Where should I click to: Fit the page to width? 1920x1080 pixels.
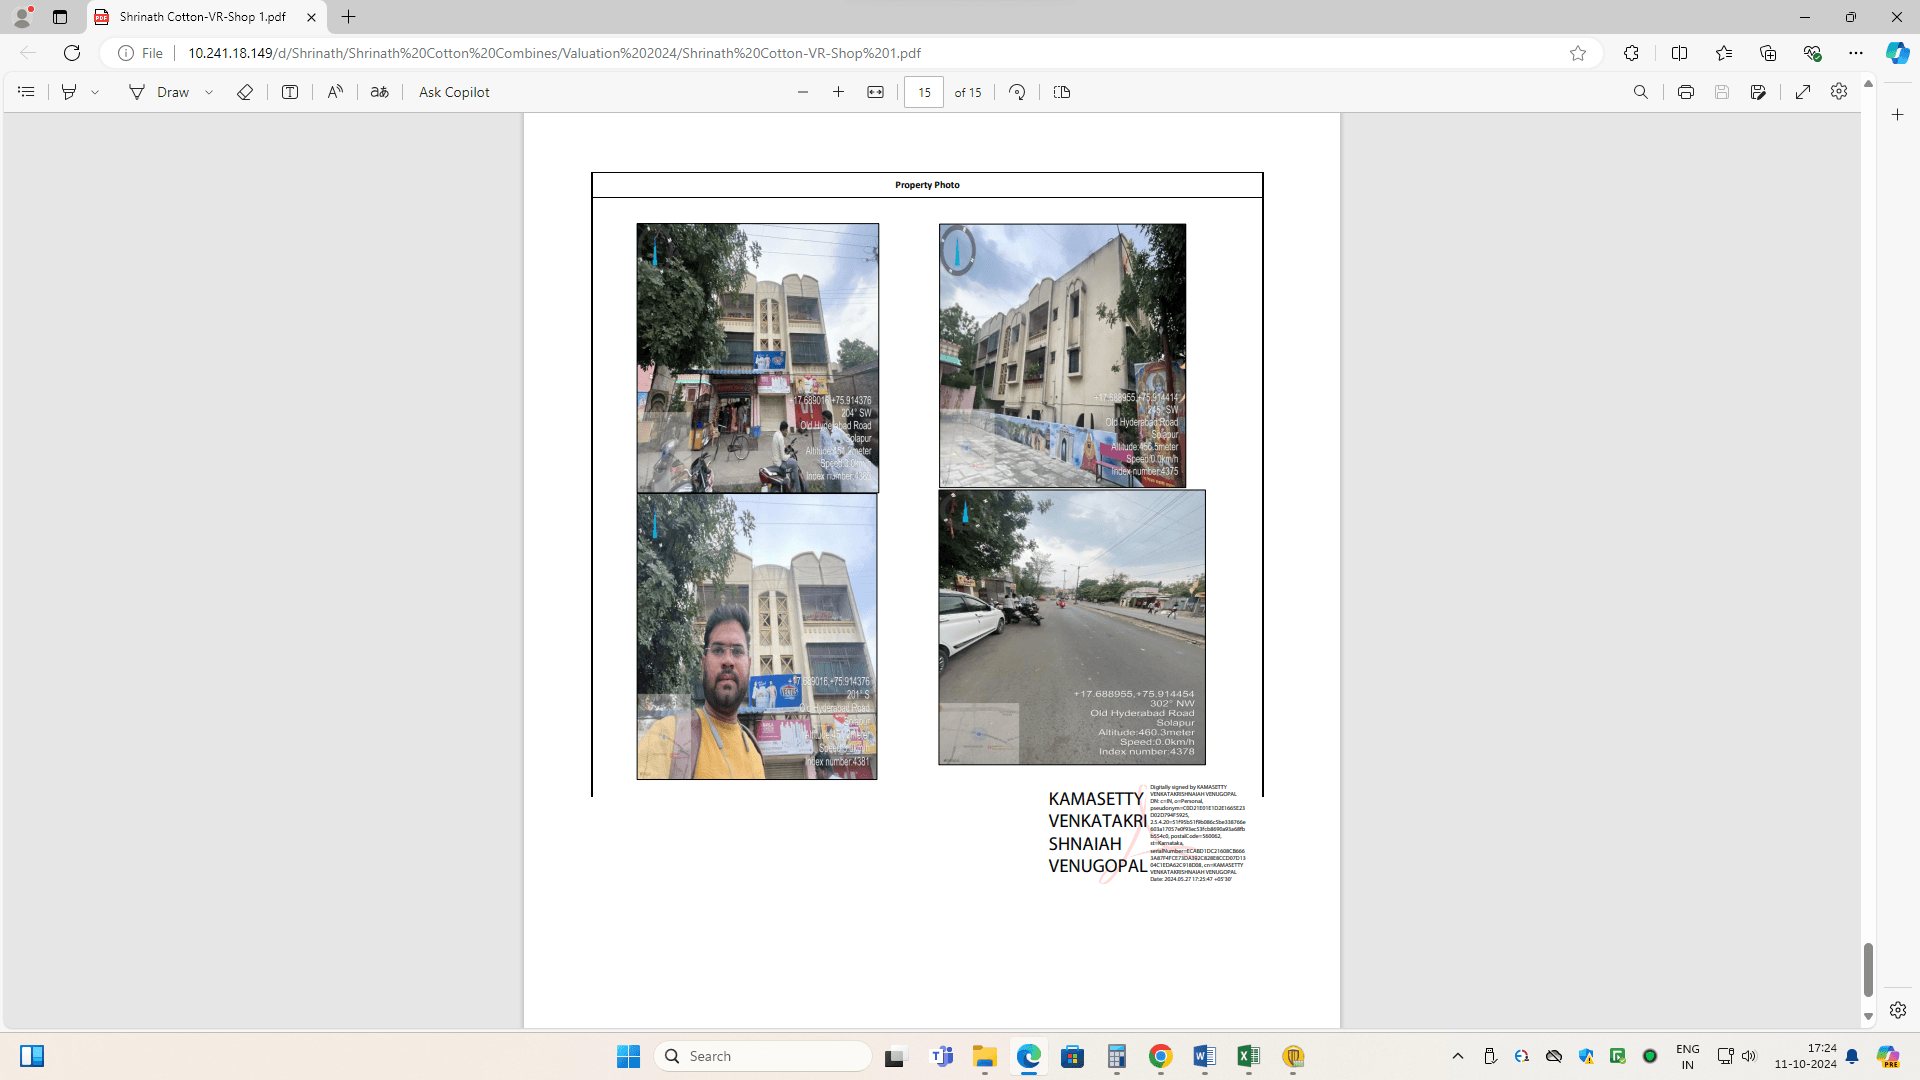[x=875, y=92]
